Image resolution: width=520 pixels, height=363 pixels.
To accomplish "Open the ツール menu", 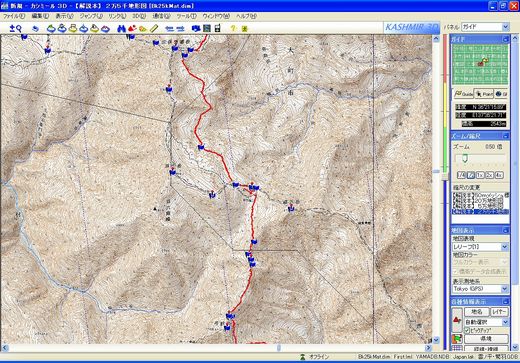I will pos(186,16).
